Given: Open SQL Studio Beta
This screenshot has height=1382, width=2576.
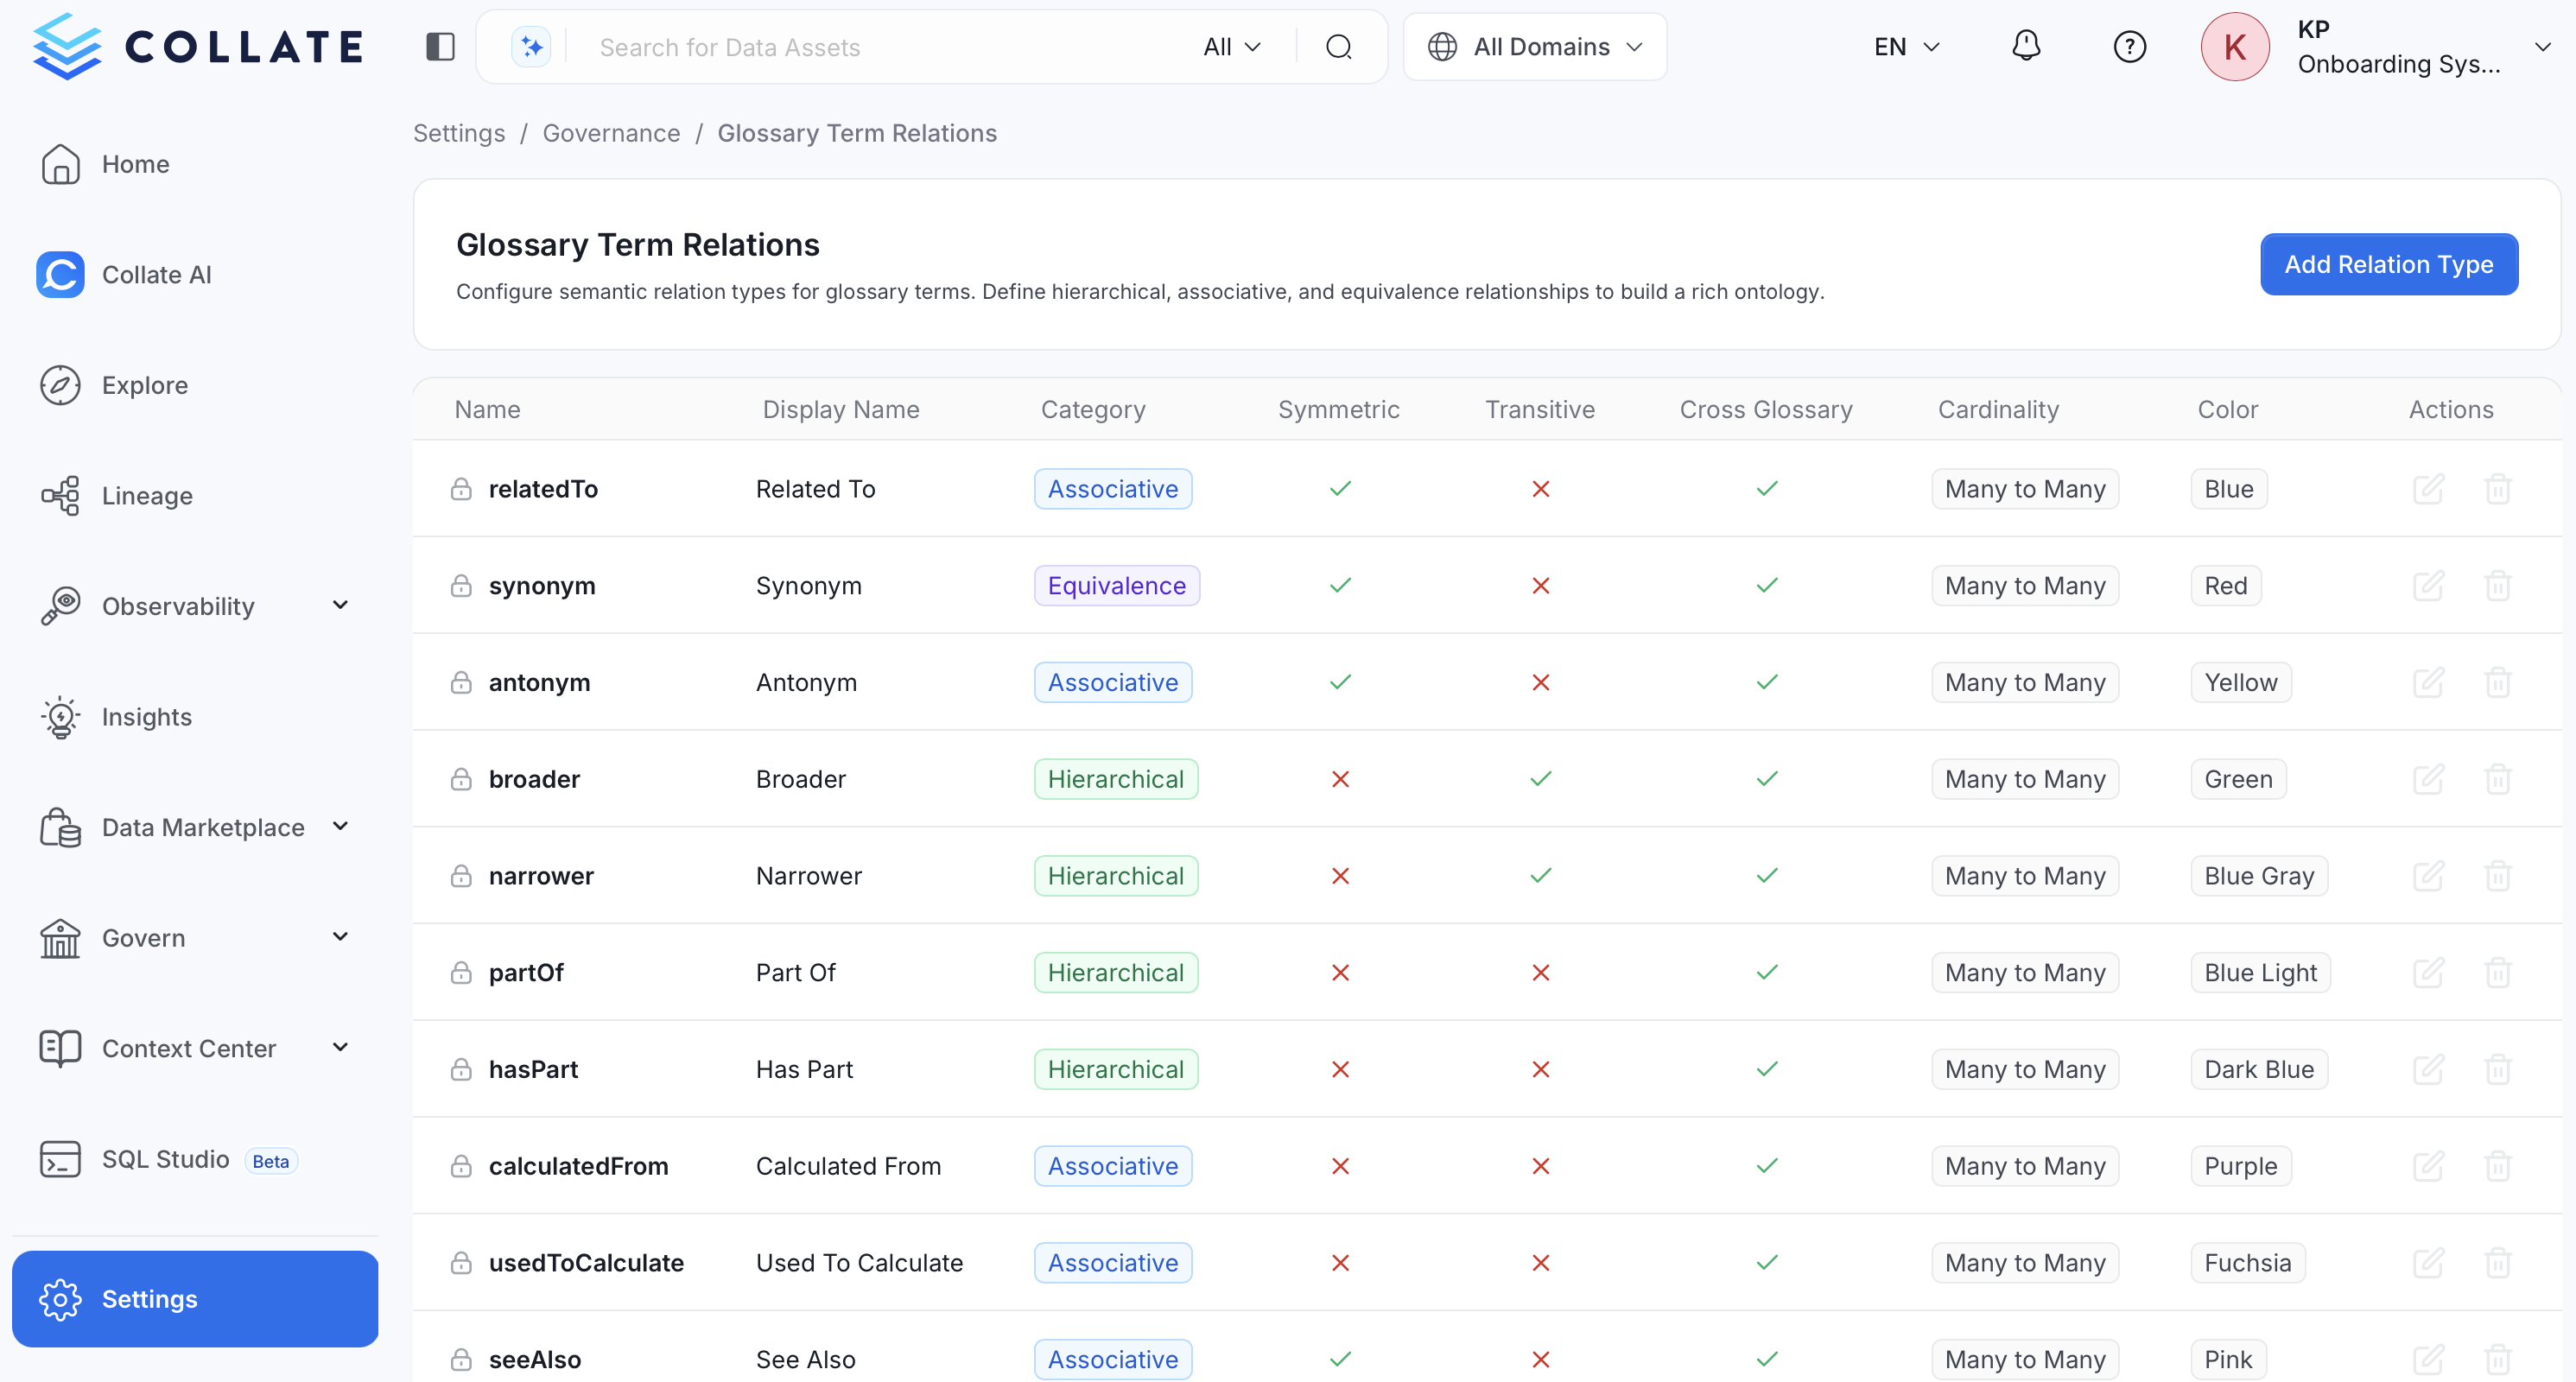Looking at the screenshot, I should pos(195,1160).
